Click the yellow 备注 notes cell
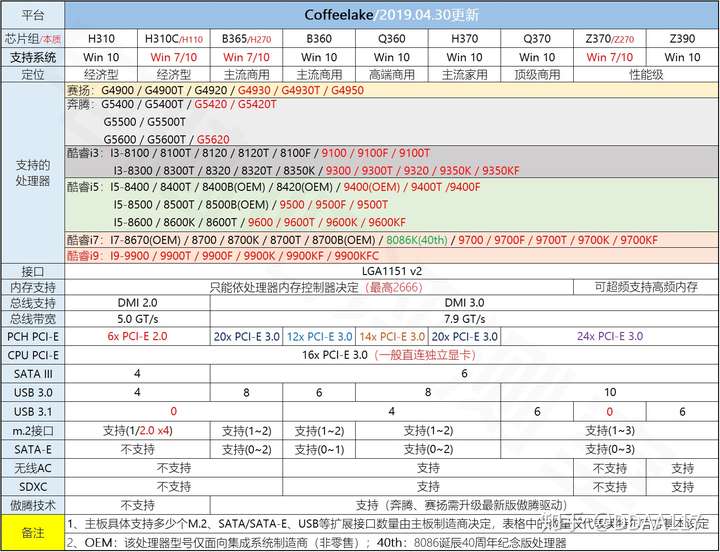Viewport: 720px width, 552px height. click(33, 532)
